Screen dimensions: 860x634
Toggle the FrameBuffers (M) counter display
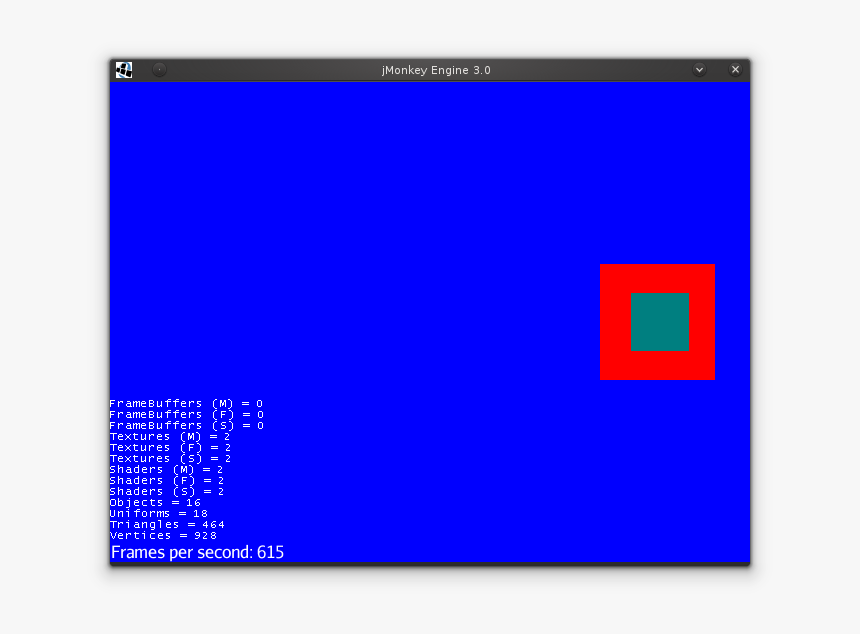(x=185, y=403)
